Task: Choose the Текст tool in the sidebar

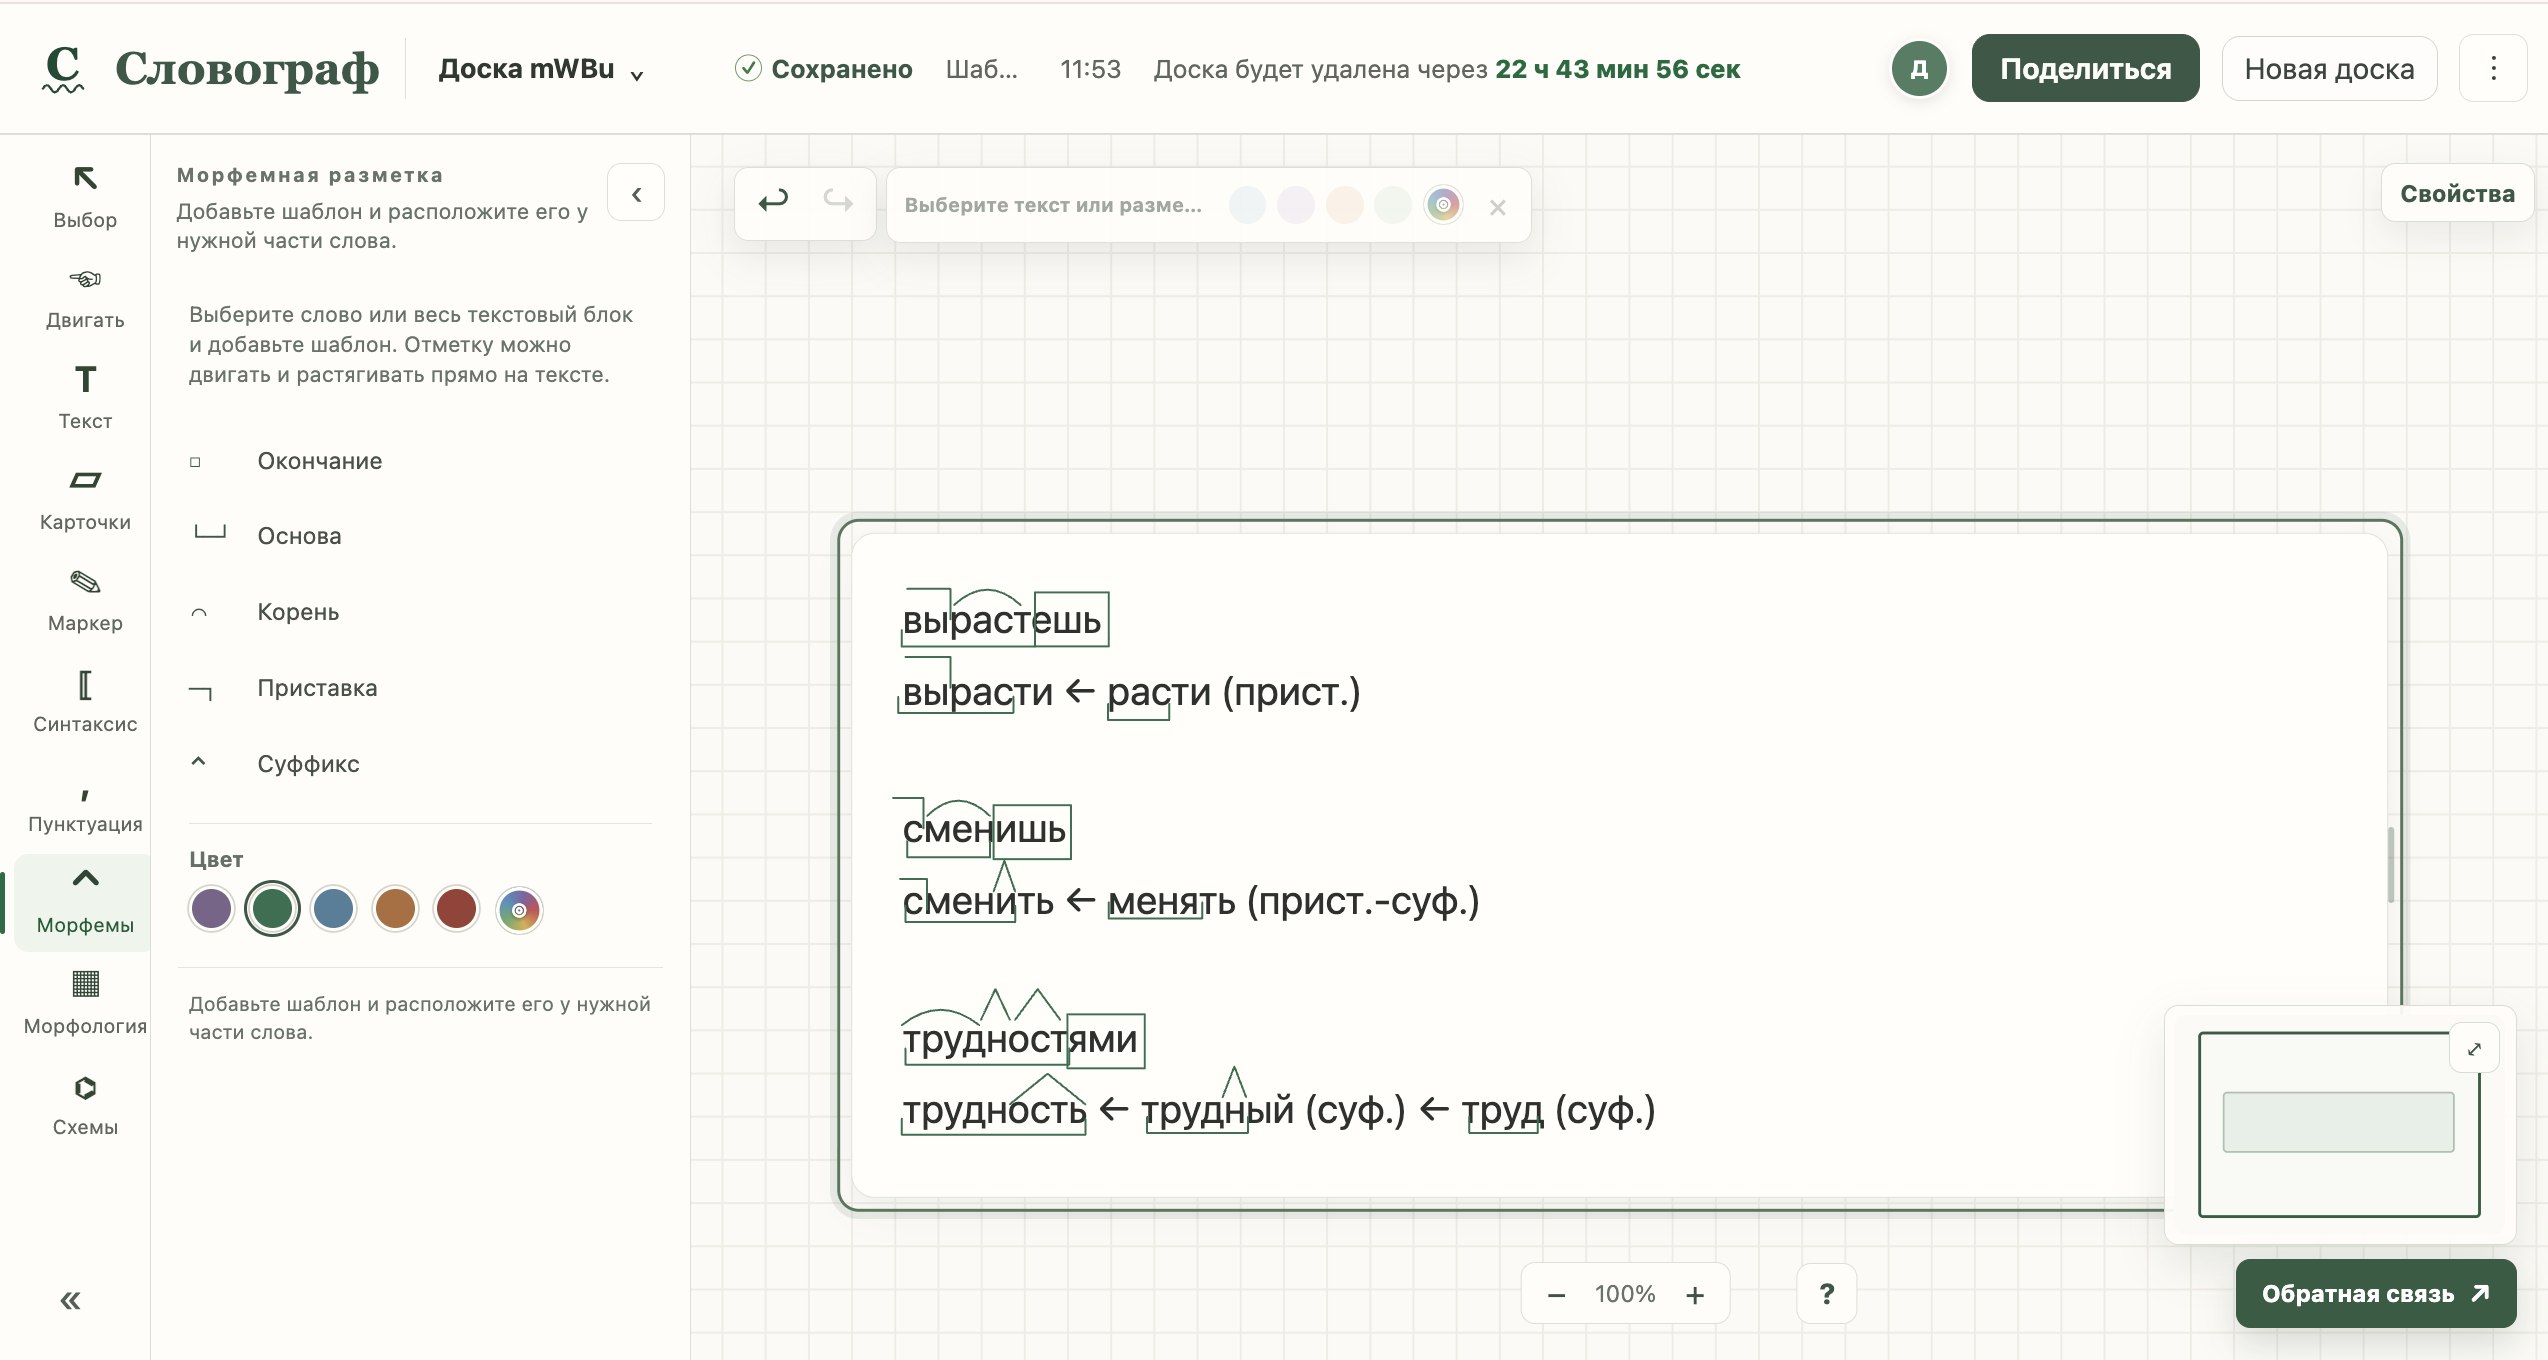Action: [x=85, y=399]
